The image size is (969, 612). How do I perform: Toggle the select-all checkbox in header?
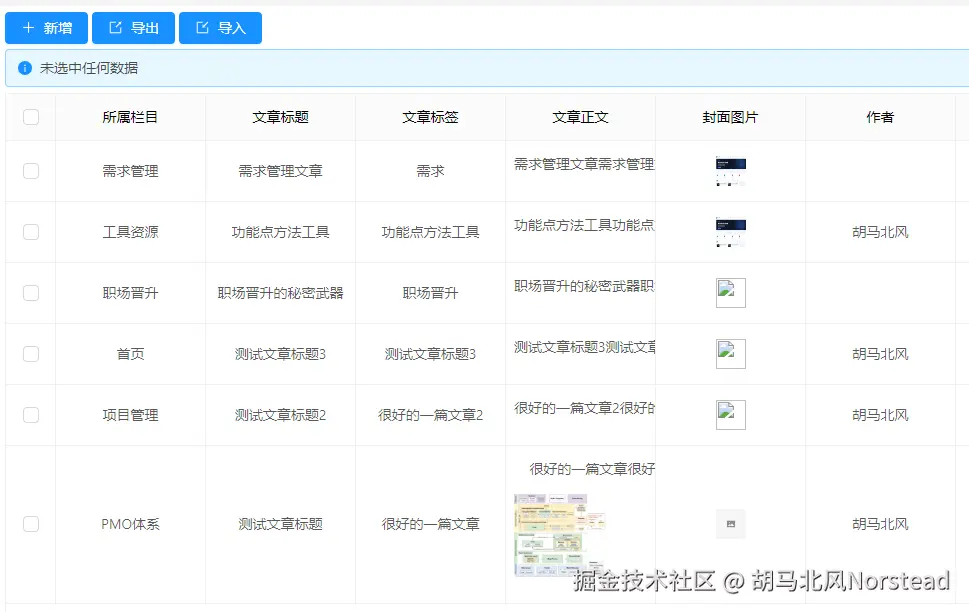[x=31, y=117]
